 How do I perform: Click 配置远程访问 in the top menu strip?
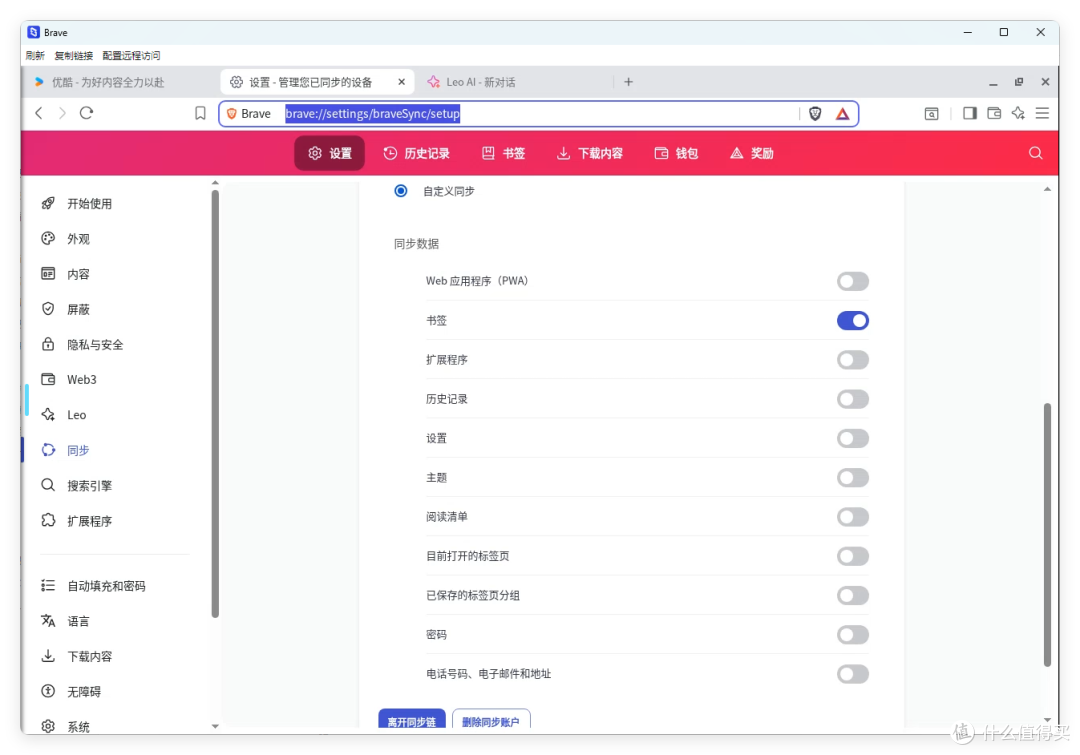tap(132, 56)
